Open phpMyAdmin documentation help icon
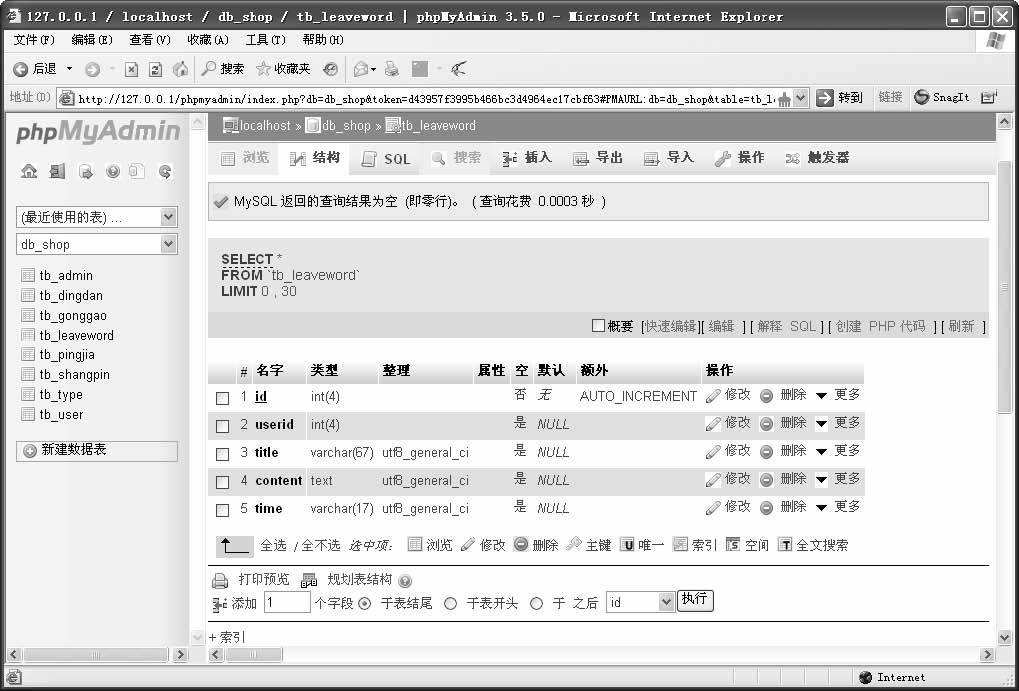This screenshot has height=691, width=1019. click(112, 172)
